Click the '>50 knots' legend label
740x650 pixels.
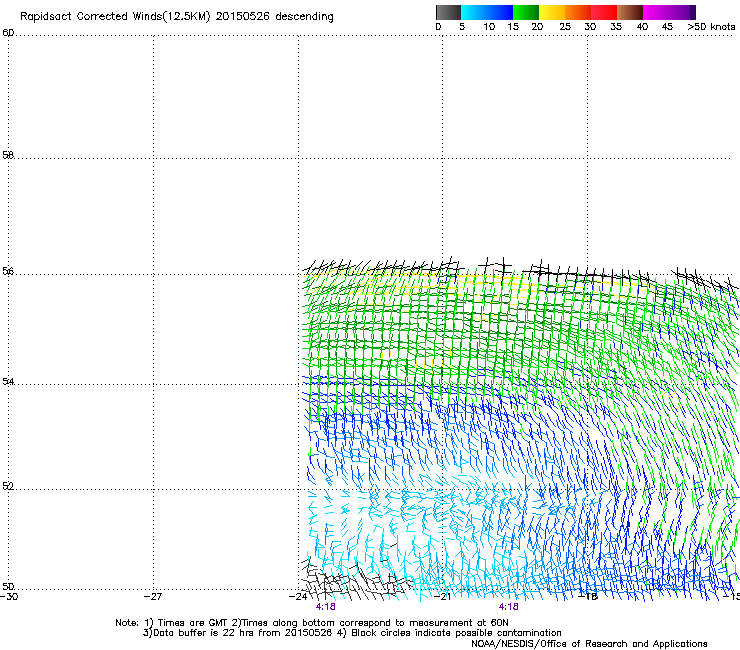pyautogui.click(x=711, y=27)
